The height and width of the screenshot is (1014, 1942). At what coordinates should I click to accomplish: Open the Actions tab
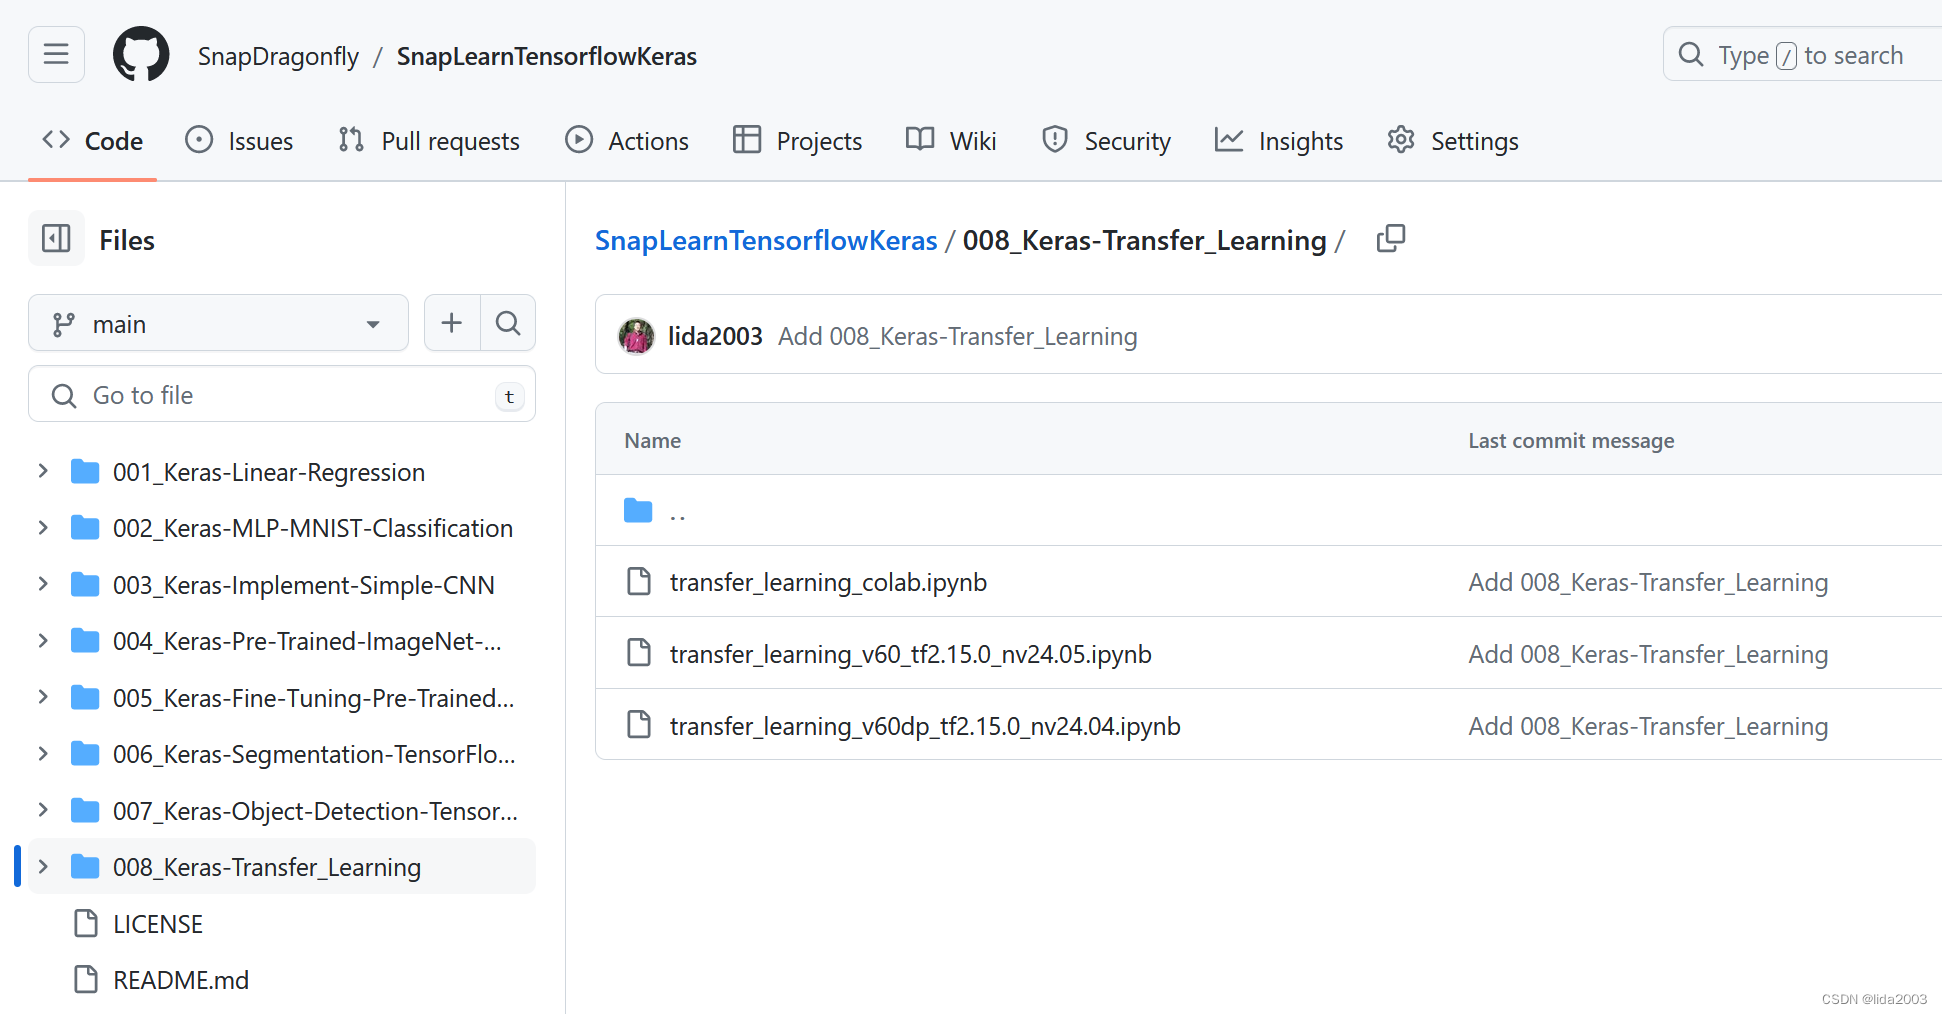coord(627,141)
